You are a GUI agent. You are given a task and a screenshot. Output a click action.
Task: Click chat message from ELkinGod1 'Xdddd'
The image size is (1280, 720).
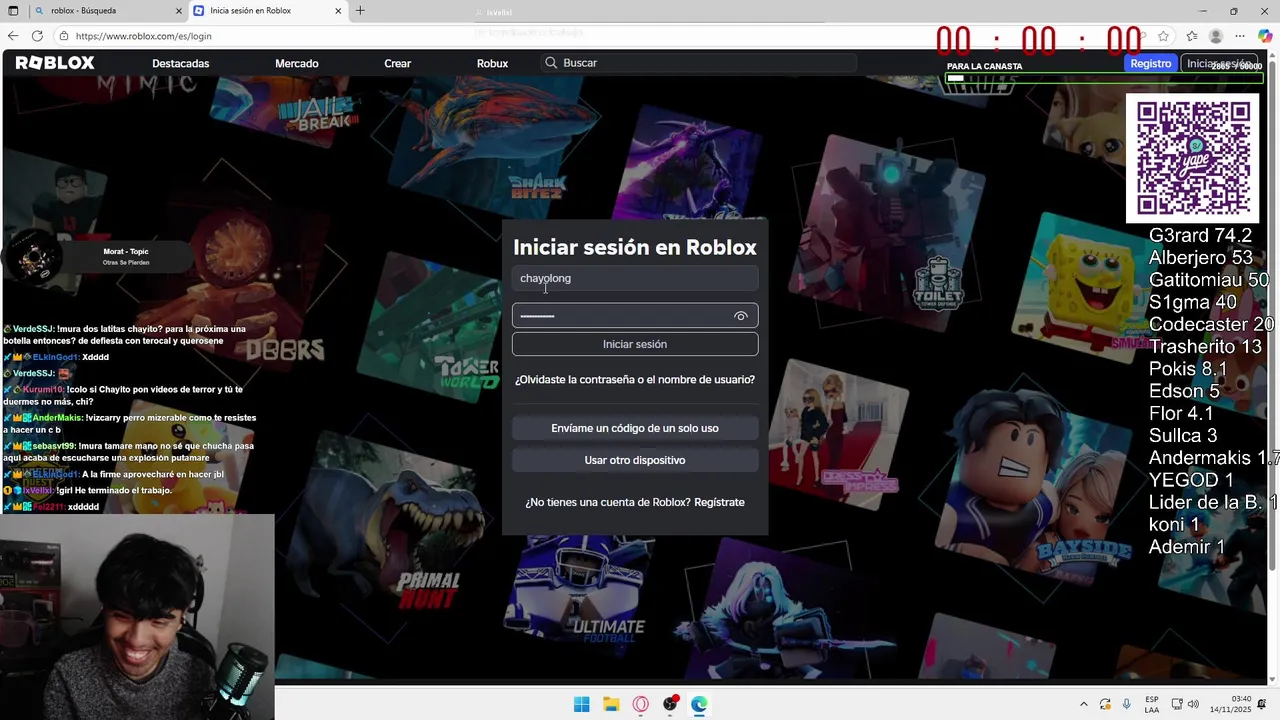coord(56,357)
